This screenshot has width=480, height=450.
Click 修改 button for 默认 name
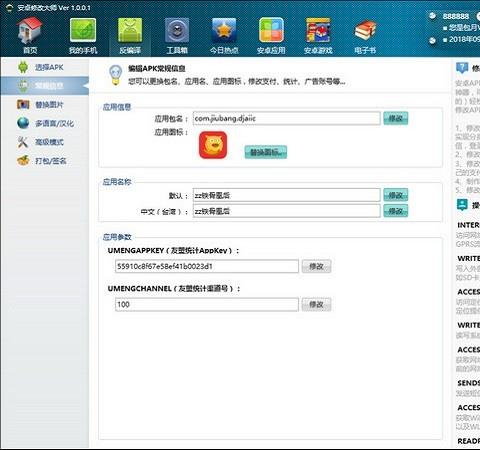(x=396, y=195)
